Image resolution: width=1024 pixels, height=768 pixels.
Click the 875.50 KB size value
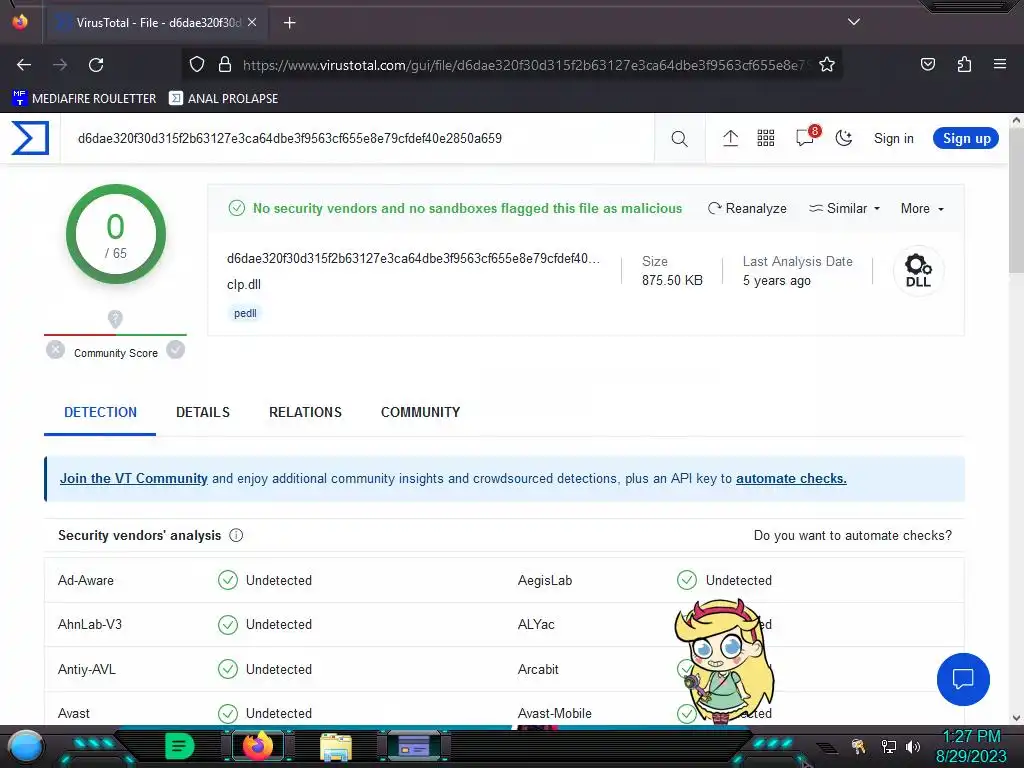(672, 280)
